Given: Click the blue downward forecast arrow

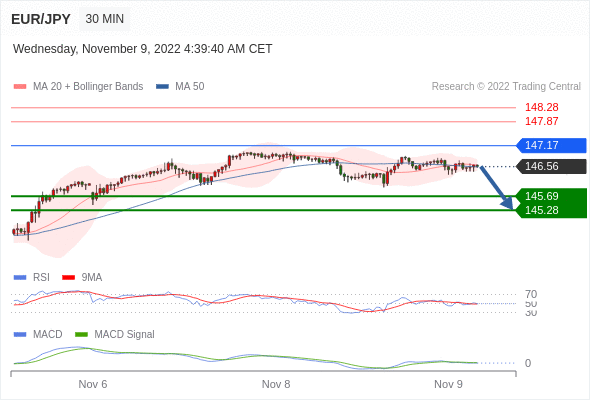Looking at the screenshot, I should pos(497,188).
